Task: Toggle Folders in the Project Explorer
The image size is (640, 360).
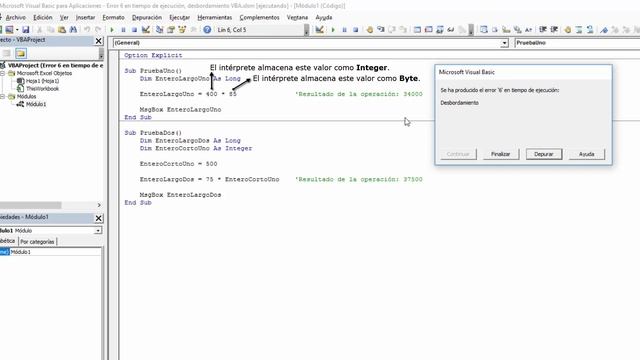Action: coord(21,53)
